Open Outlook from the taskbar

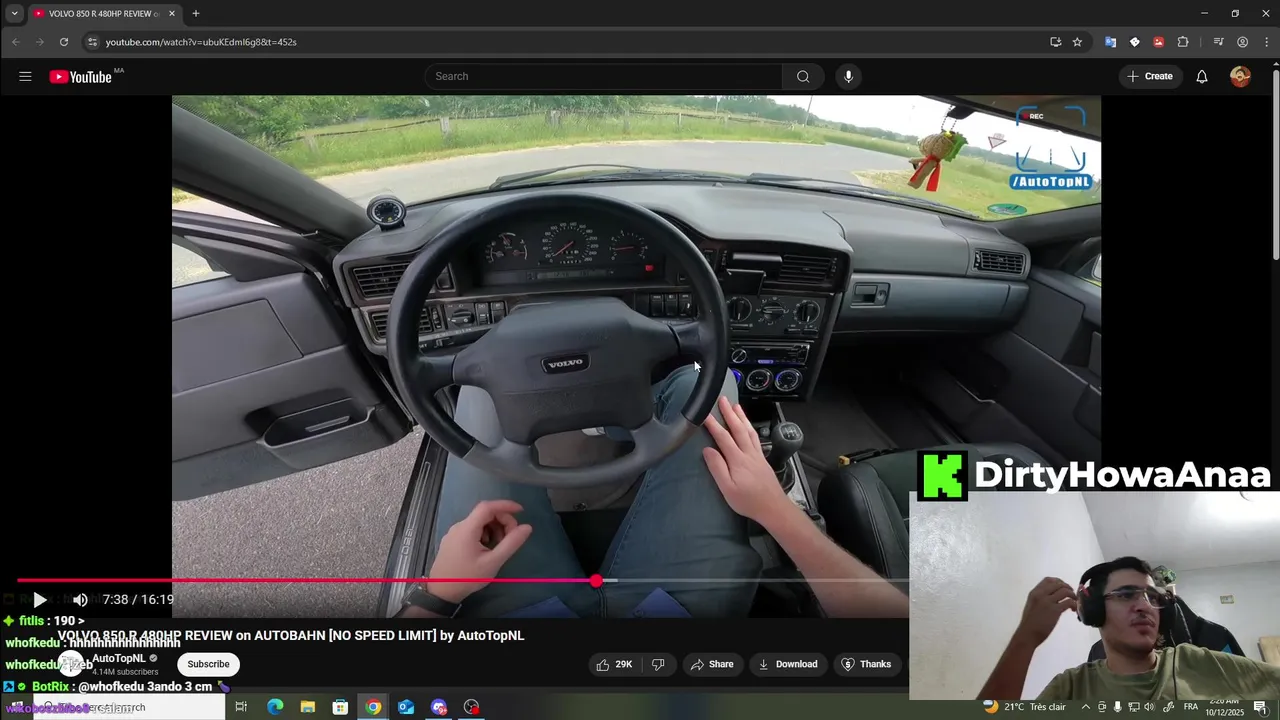pyautogui.click(x=406, y=707)
